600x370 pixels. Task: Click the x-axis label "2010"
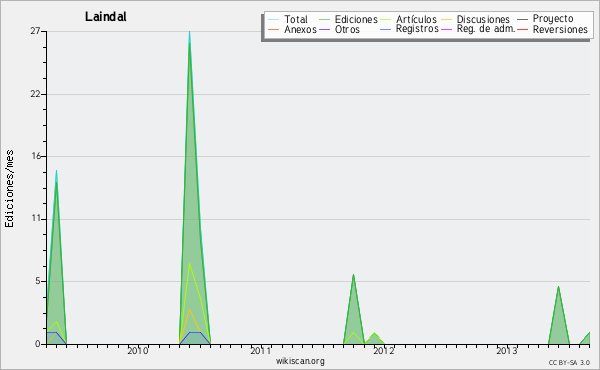click(138, 350)
